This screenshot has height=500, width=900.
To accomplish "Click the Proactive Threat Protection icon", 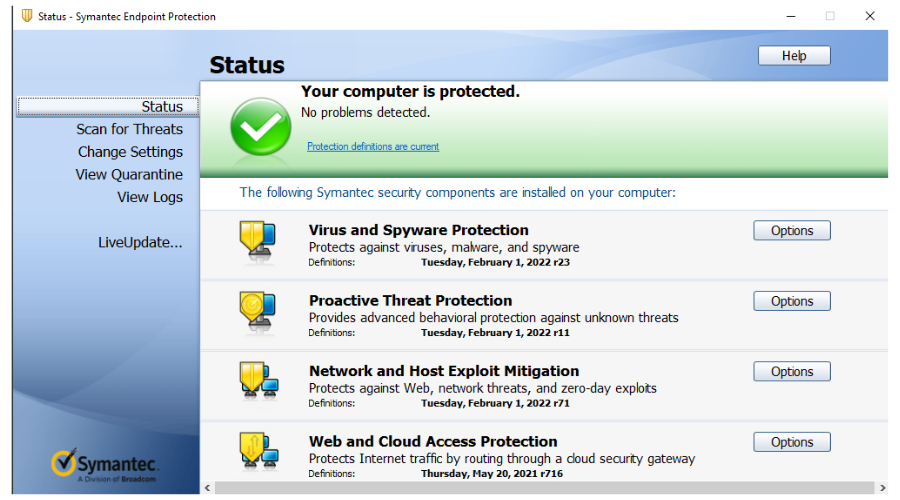I will tap(258, 312).
